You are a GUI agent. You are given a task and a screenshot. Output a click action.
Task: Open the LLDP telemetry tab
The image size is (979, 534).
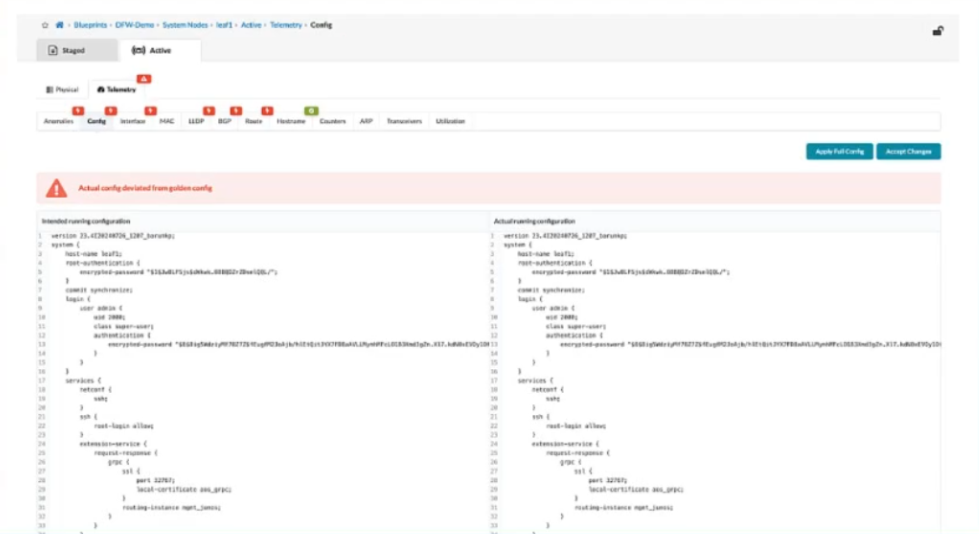196,121
